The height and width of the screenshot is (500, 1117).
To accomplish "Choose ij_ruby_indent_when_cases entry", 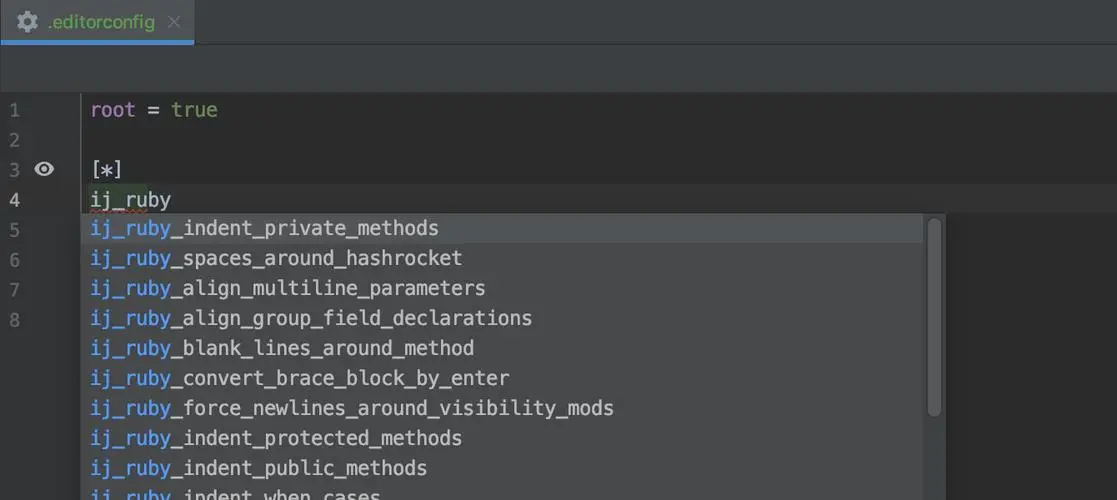I will pos(502,492).
